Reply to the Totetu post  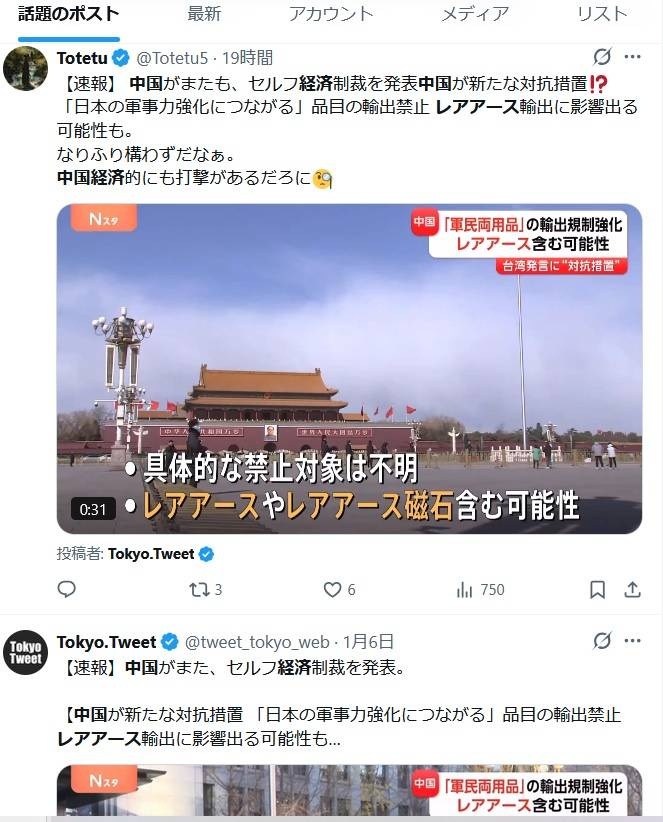coord(67,589)
